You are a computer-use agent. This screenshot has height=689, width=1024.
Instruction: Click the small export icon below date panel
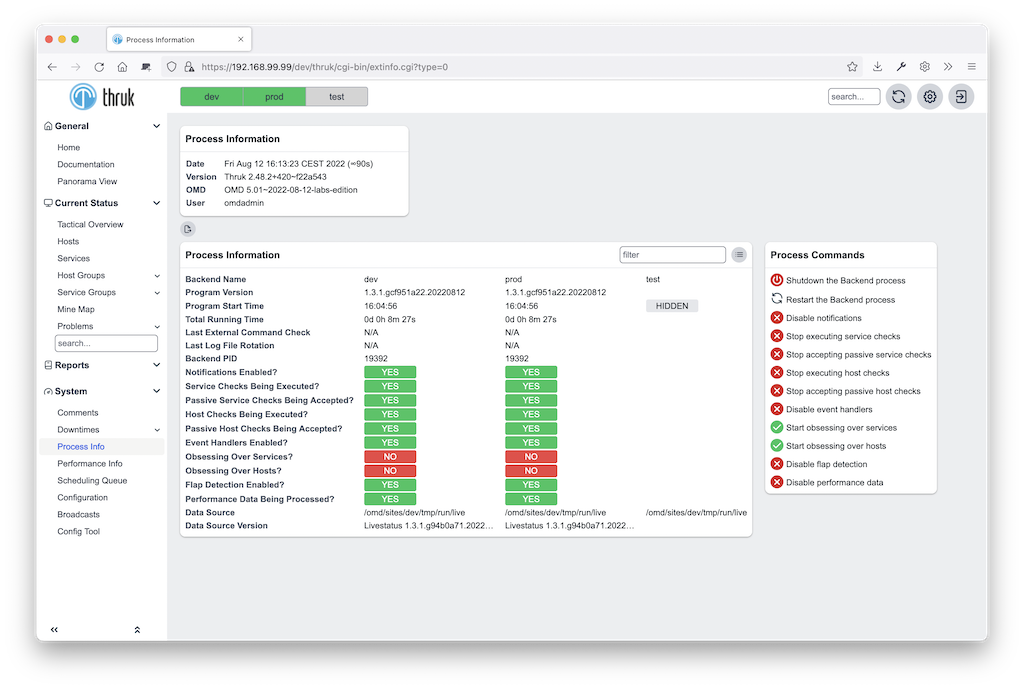pyautogui.click(x=188, y=229)
